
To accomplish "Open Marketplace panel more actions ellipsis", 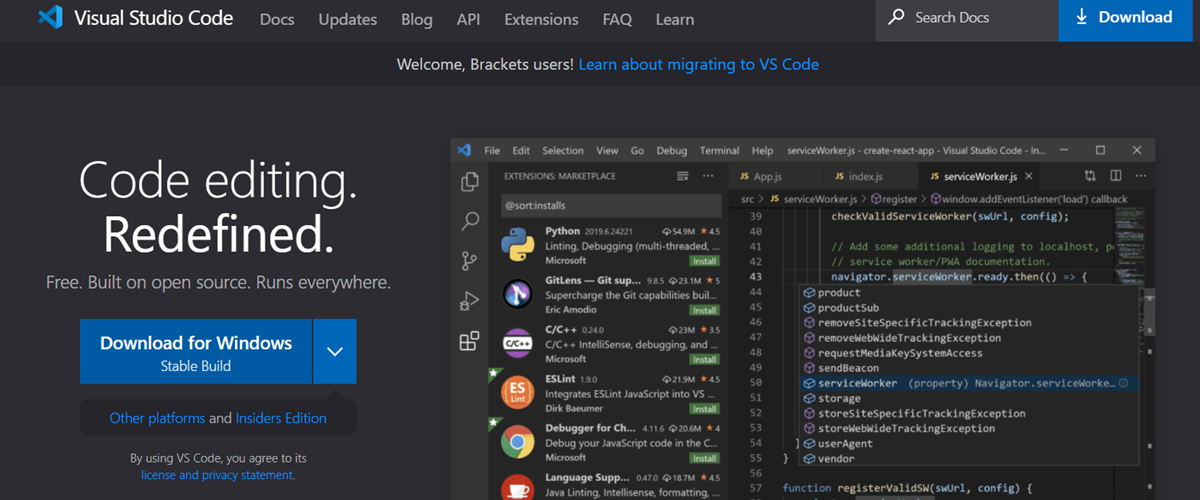I will tap(708, 176).
